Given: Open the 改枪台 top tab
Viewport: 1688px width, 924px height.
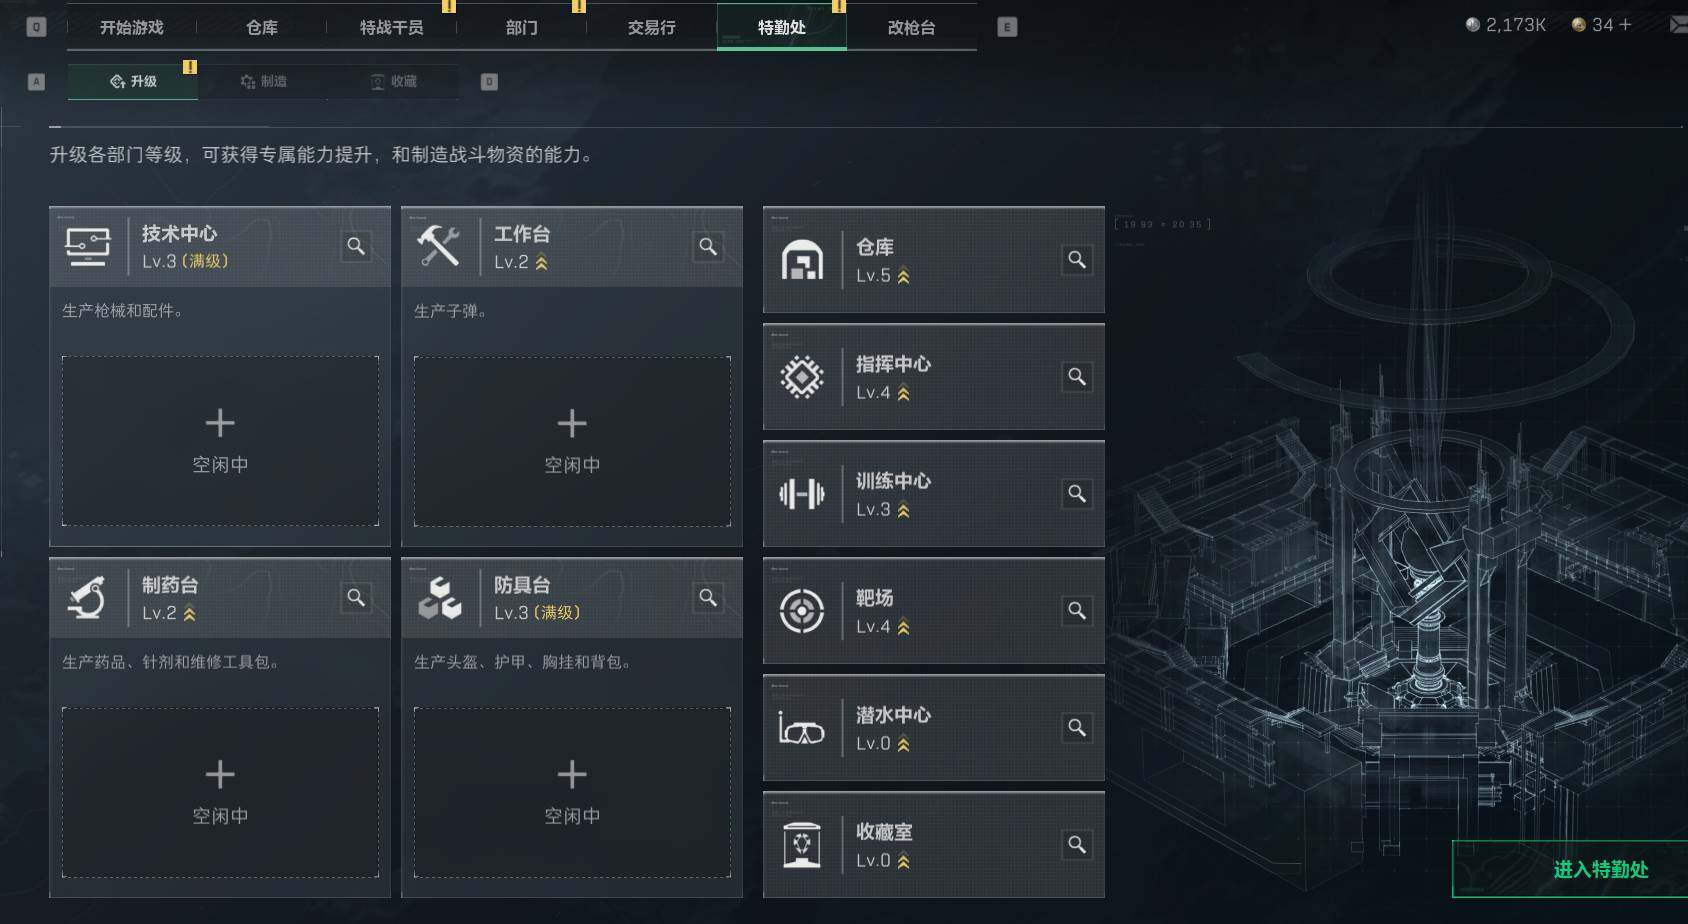Looking at the screenshot, I should click(x=912, y=27).
